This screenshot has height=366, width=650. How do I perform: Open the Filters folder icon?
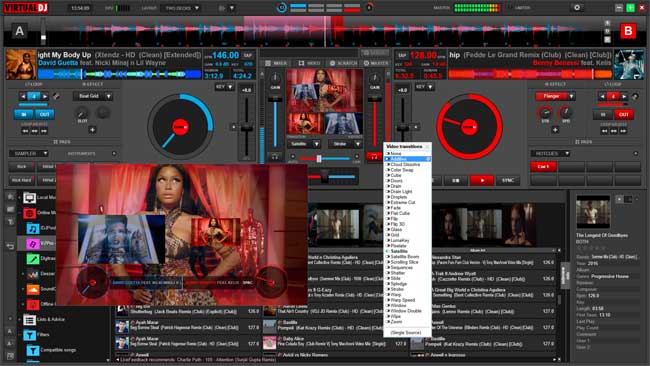[x=29, y=334]
